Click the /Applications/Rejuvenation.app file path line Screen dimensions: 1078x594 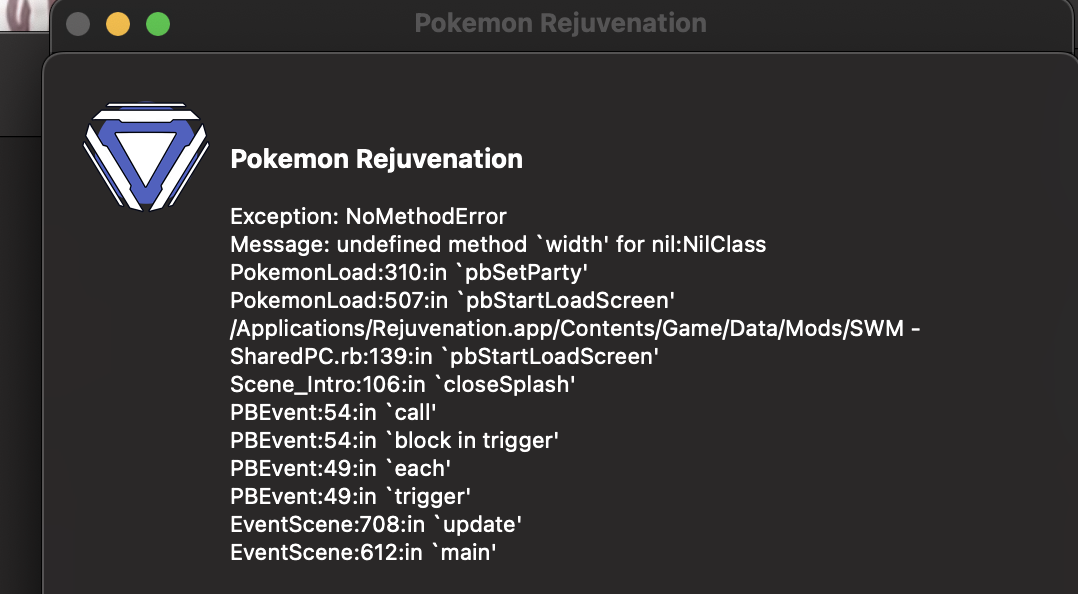click(x=575, y=329)
